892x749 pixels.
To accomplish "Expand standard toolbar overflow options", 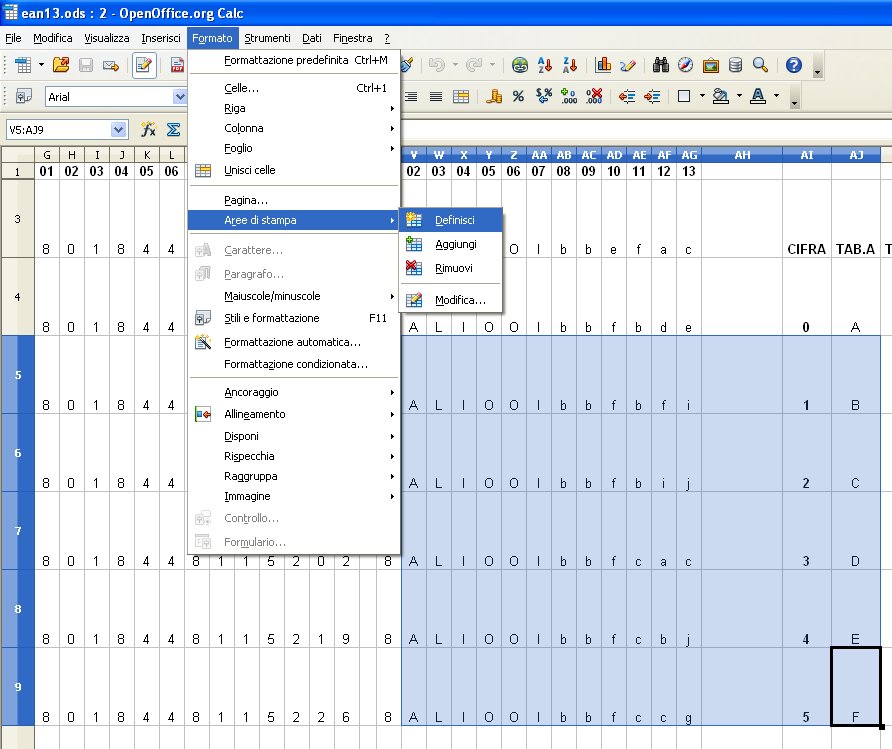I will pos(817,66).
